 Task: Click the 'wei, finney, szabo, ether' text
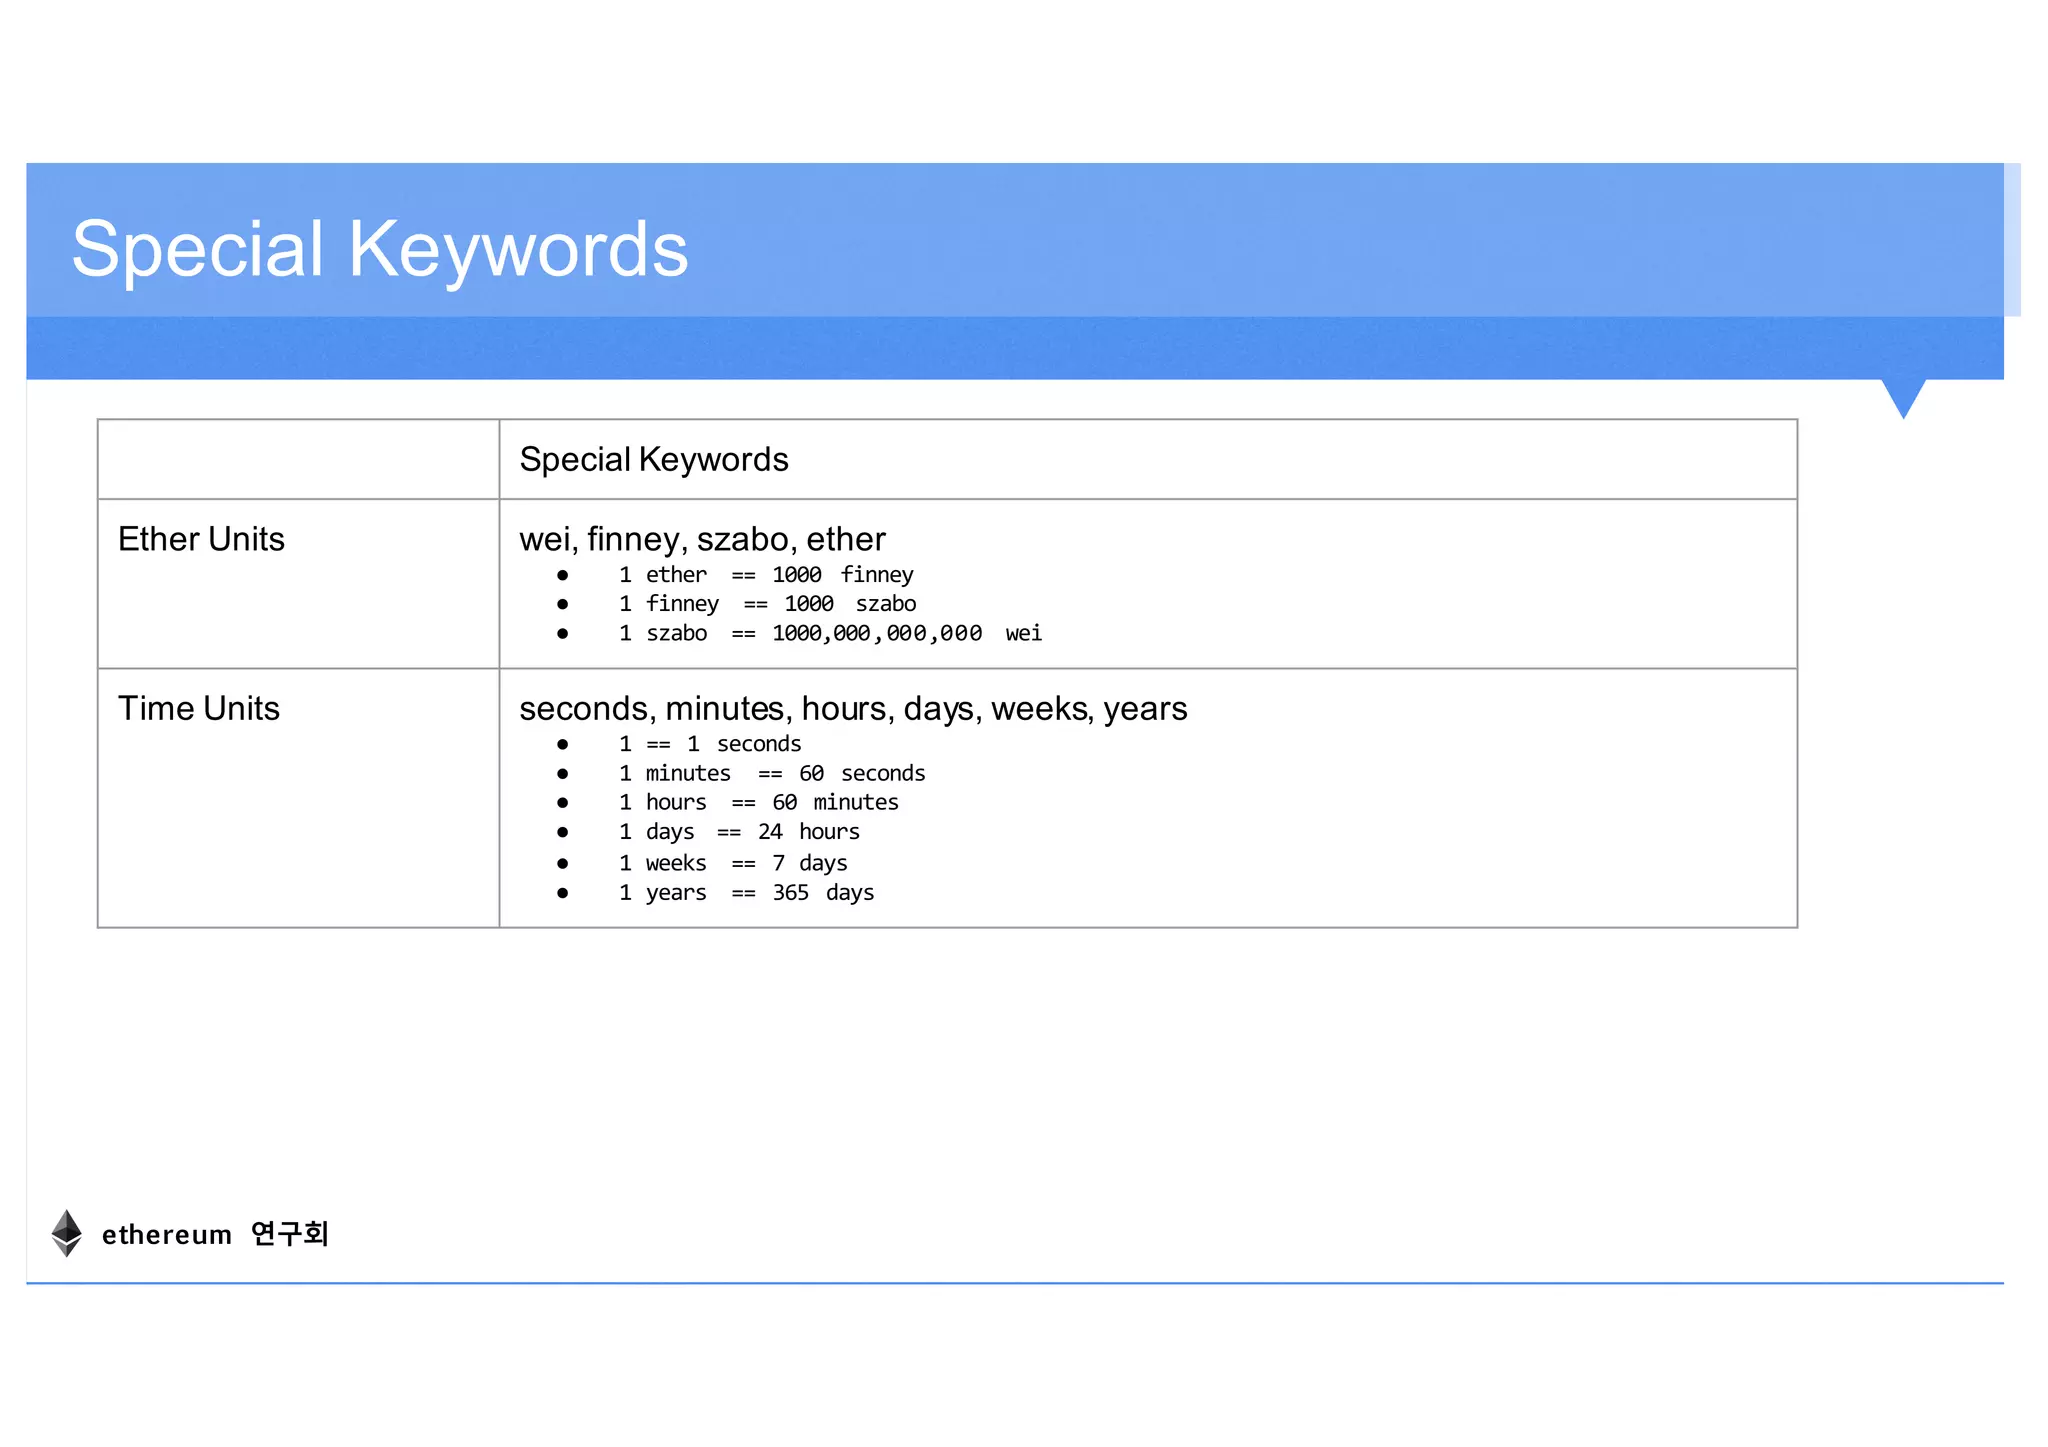click(x=702, y=539)
